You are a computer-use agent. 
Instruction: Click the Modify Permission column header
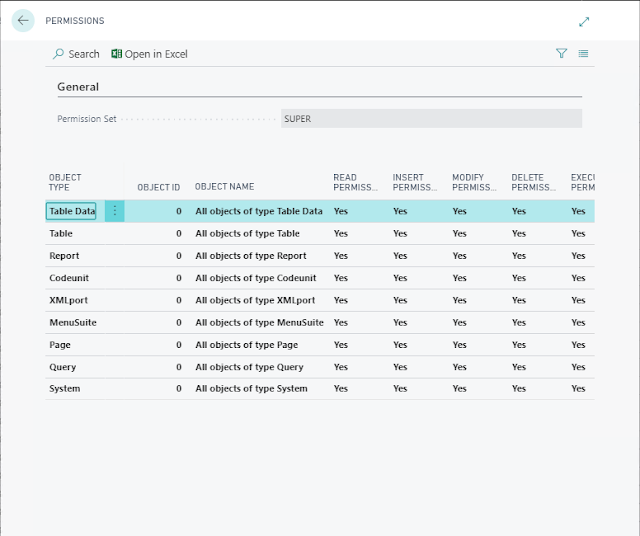[x=474, y=182]
